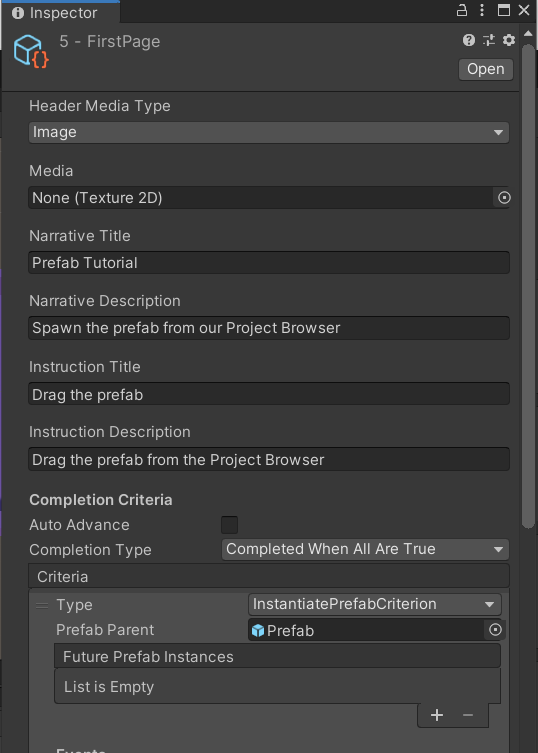Click the Inspector vertical scrollbar
538x753 pixels.
coord(528,286)
